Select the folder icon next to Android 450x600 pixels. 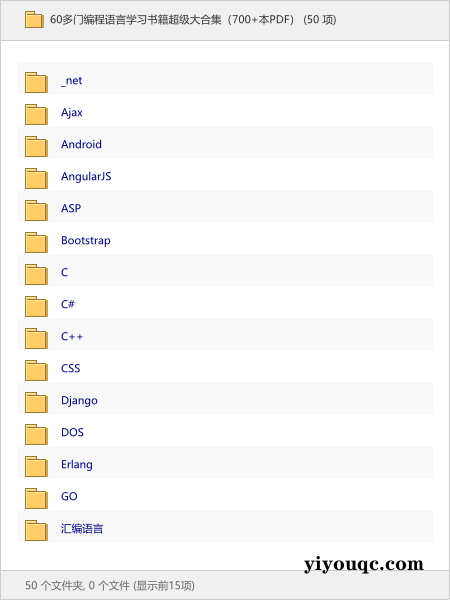(36, 146)
